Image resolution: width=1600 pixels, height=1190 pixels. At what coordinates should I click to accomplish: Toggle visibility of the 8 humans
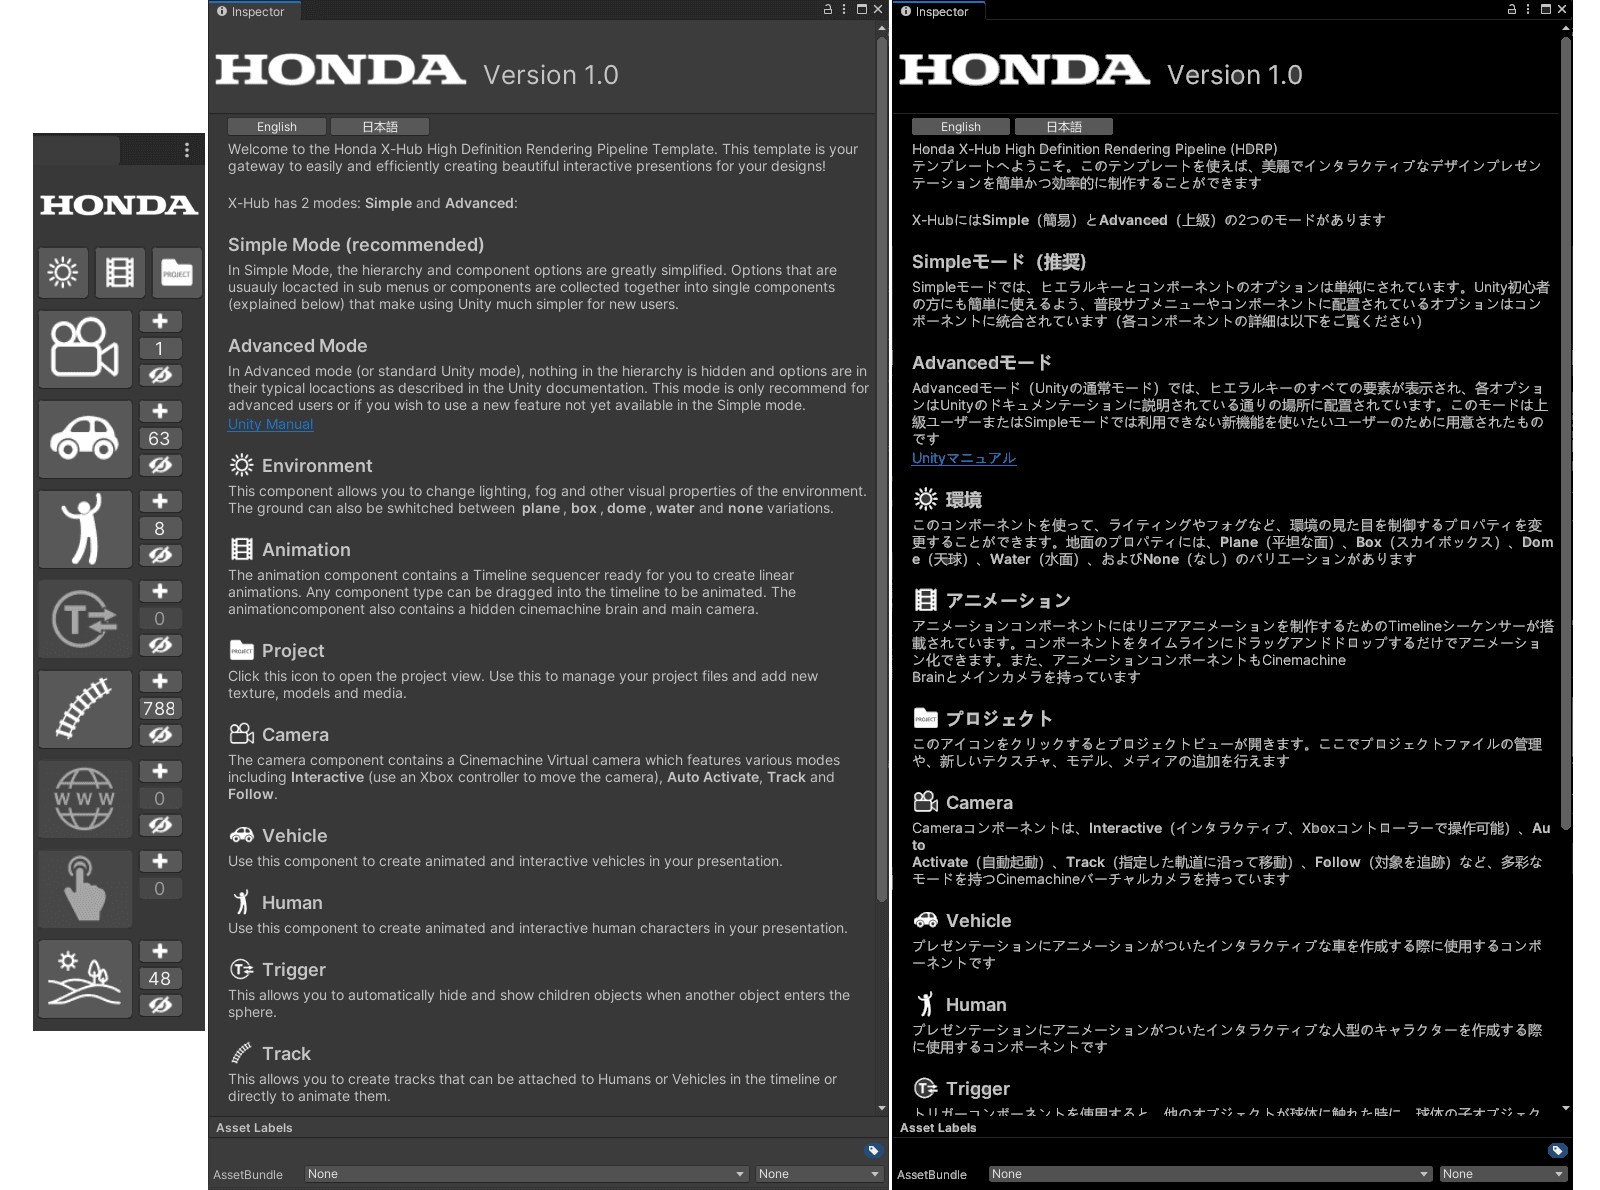[x=161, y=555]
